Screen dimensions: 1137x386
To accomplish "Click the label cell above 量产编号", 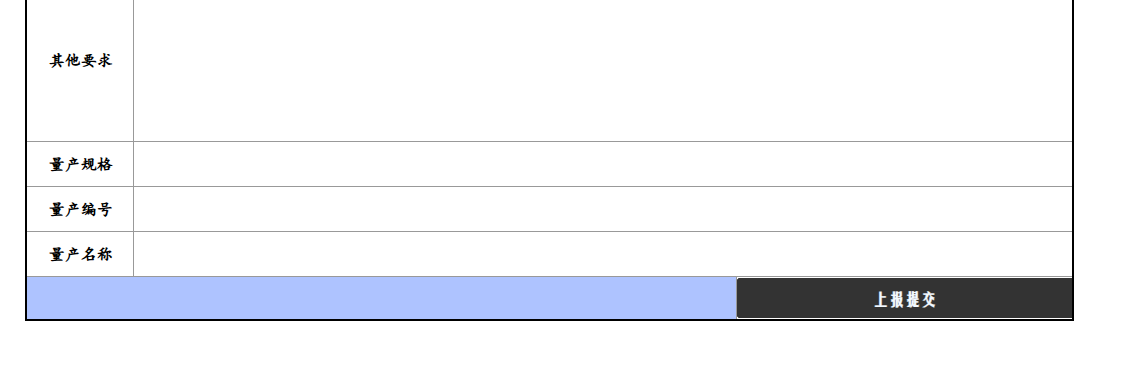I will coord(80,164).
